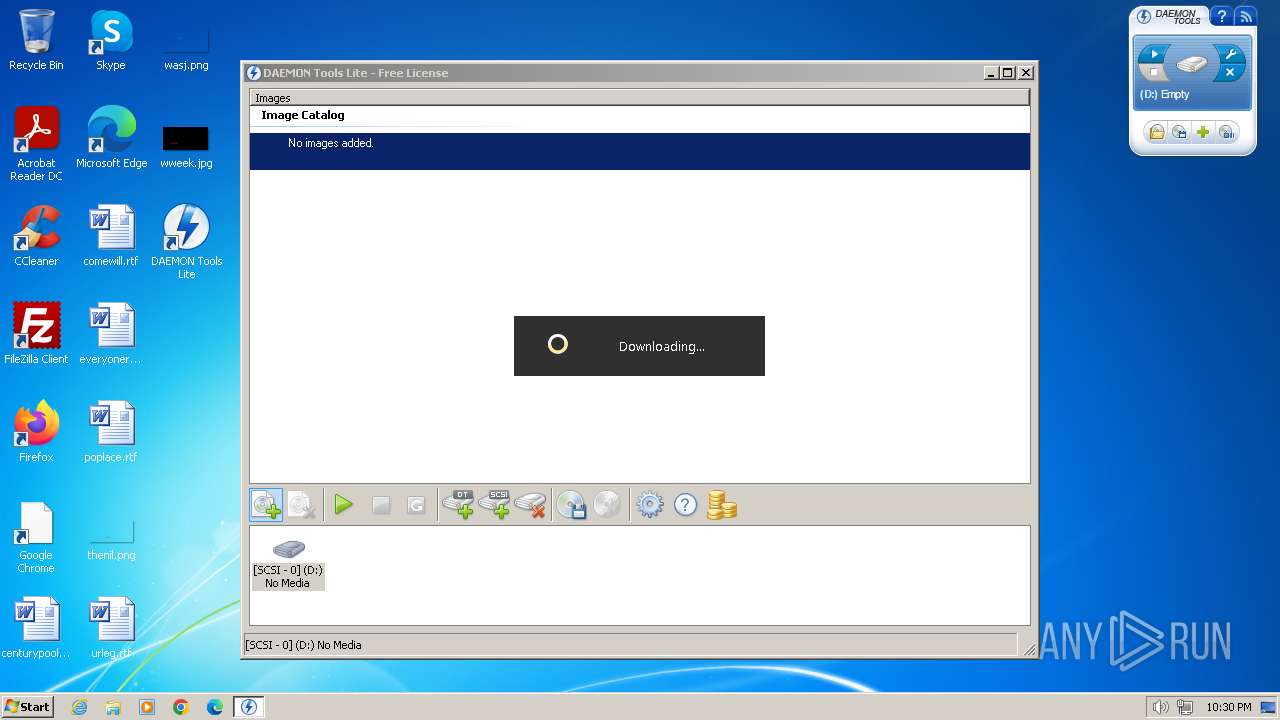Select the wasj.png desktop file

[186, 48]
